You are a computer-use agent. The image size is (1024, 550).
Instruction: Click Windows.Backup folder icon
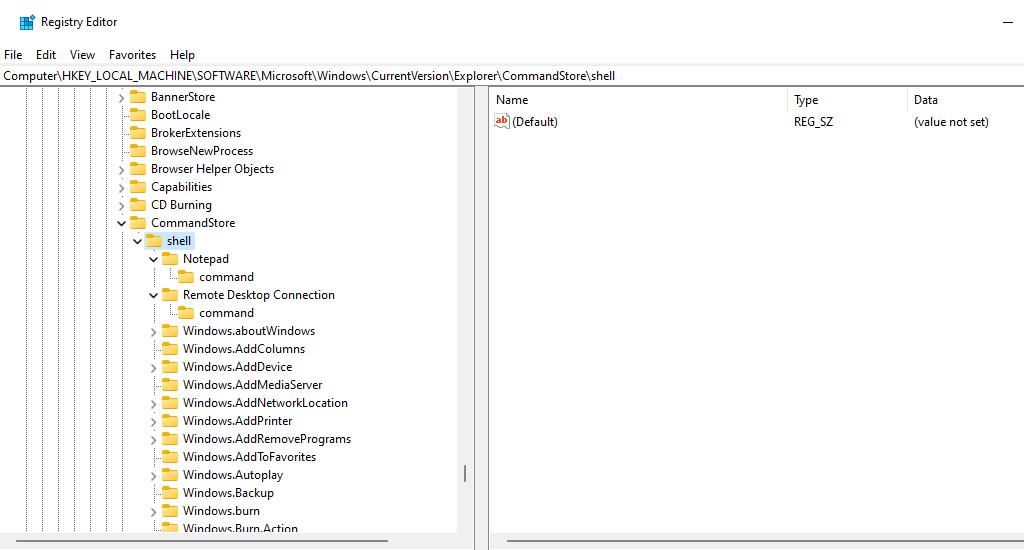coord(170,493)
